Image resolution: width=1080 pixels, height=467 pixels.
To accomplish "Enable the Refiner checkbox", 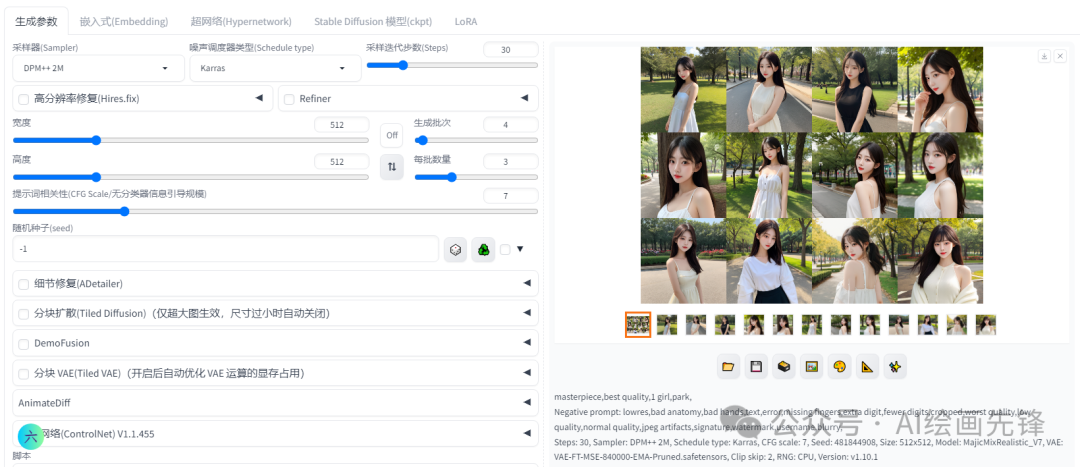I will pyautogui.click(x=289, y=99).
